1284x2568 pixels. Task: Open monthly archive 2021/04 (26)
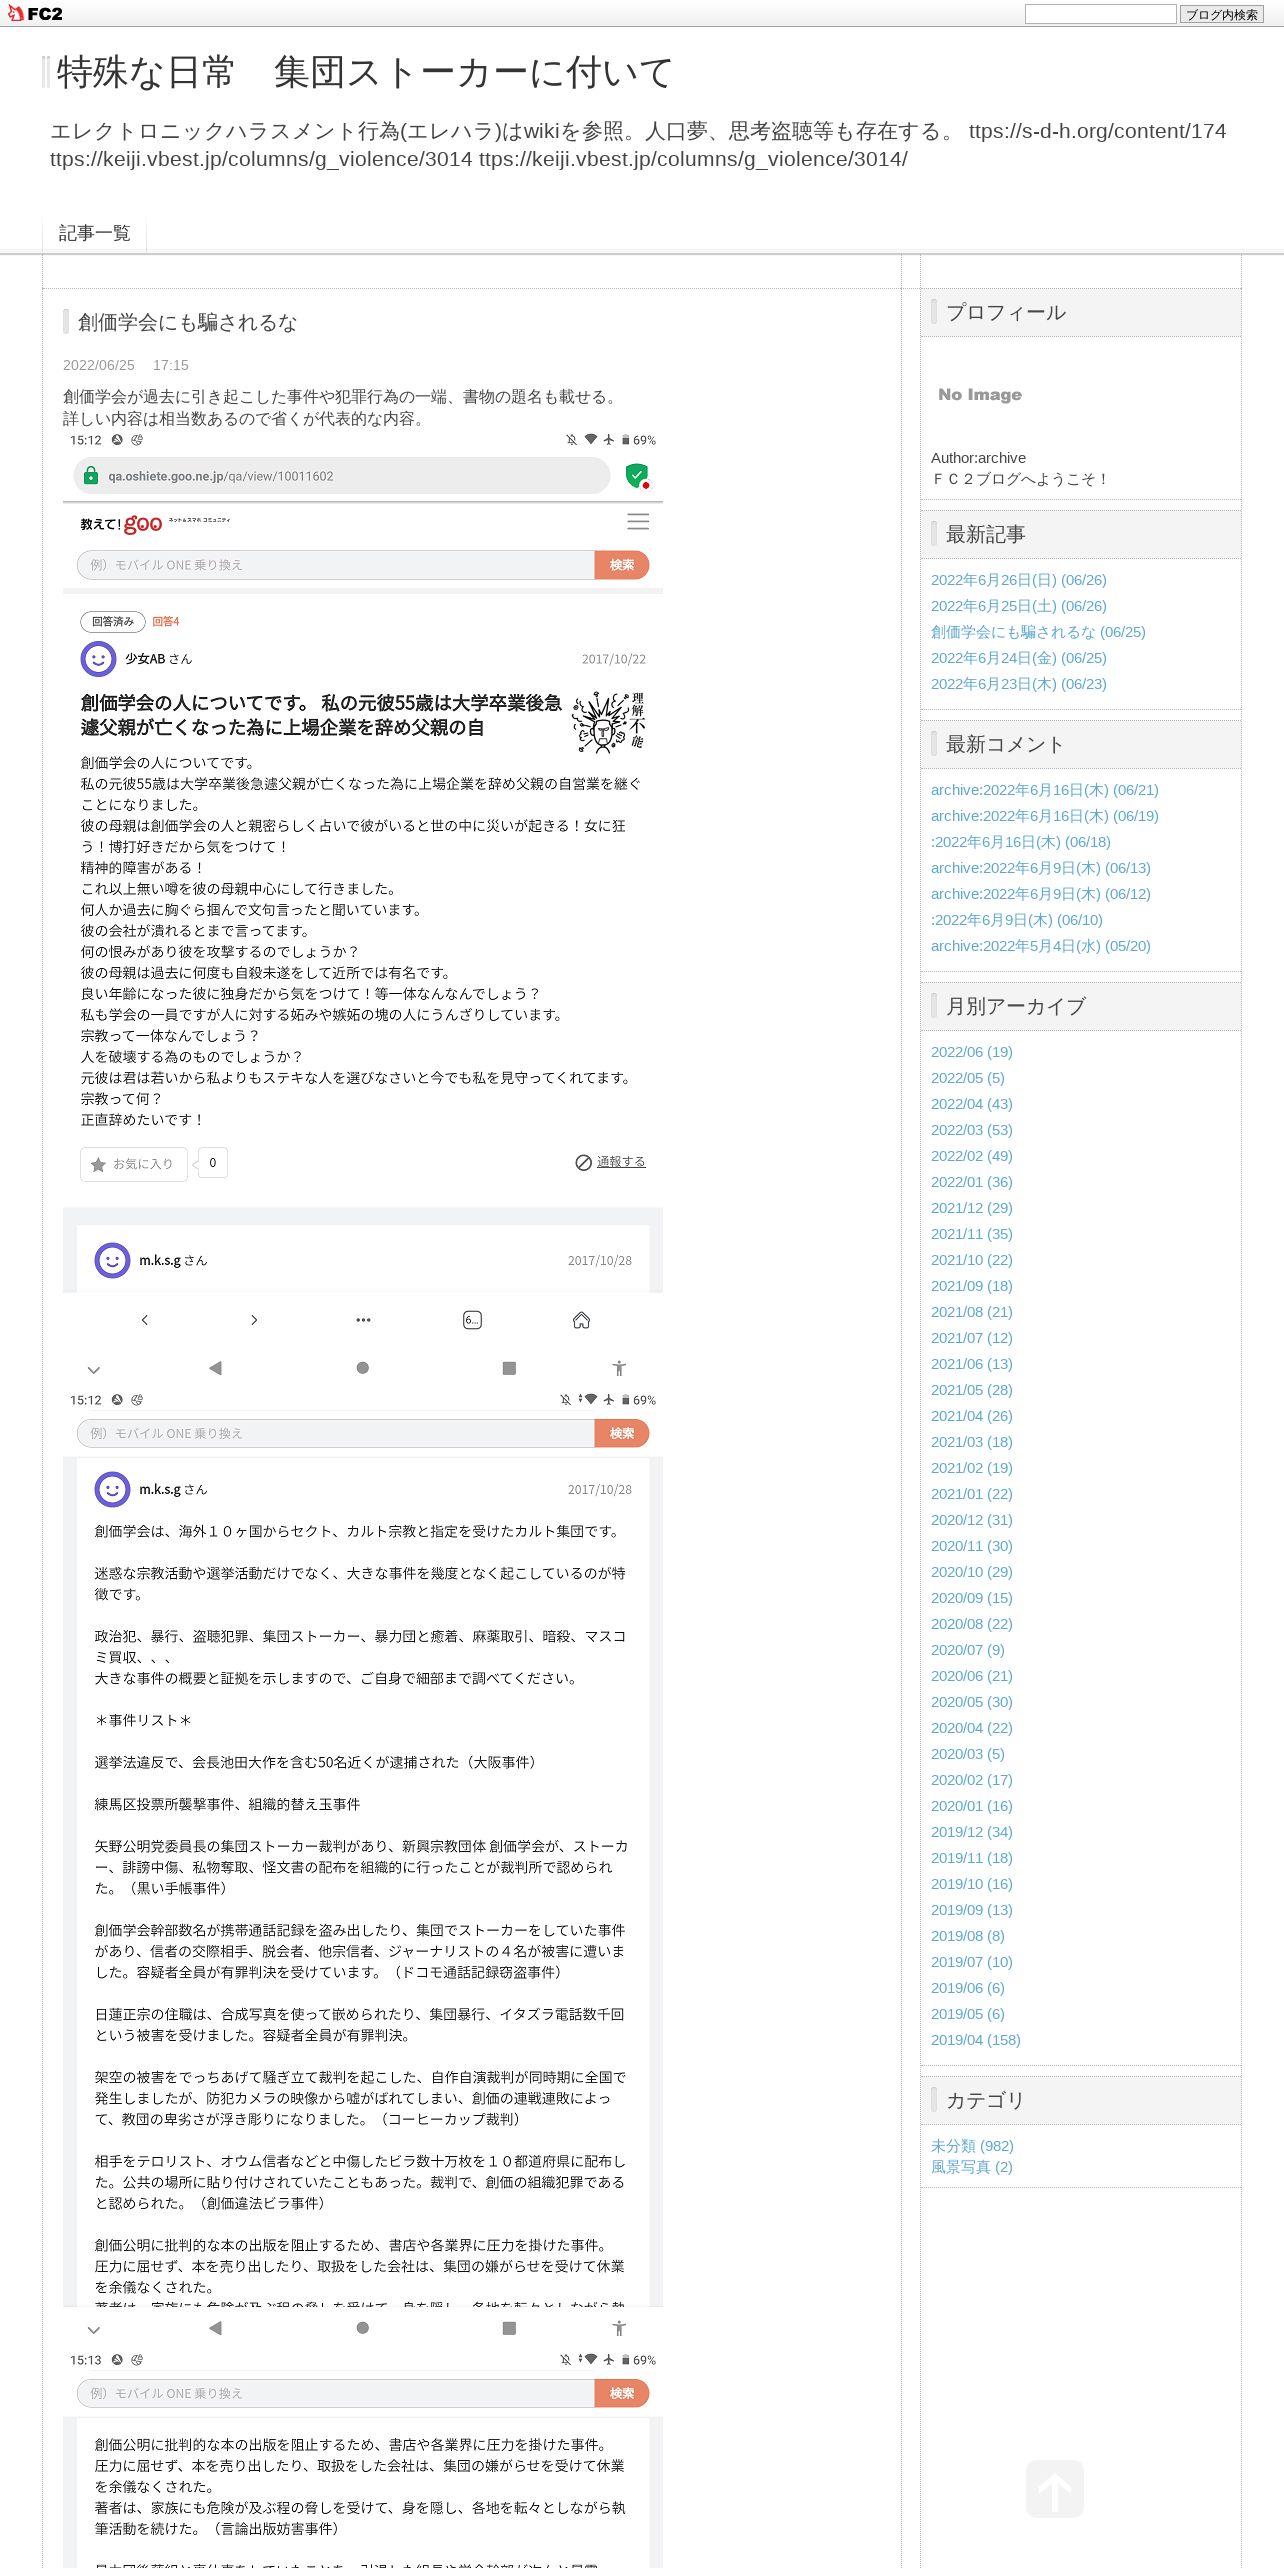point(971,1416)
